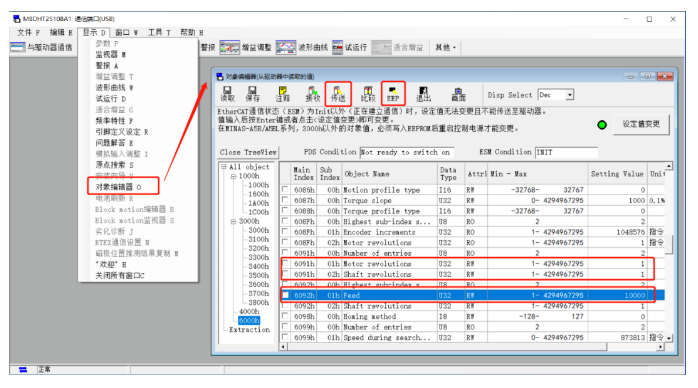Click the Object Name column header
Screen dimensions: 698x388
[389, 174]
